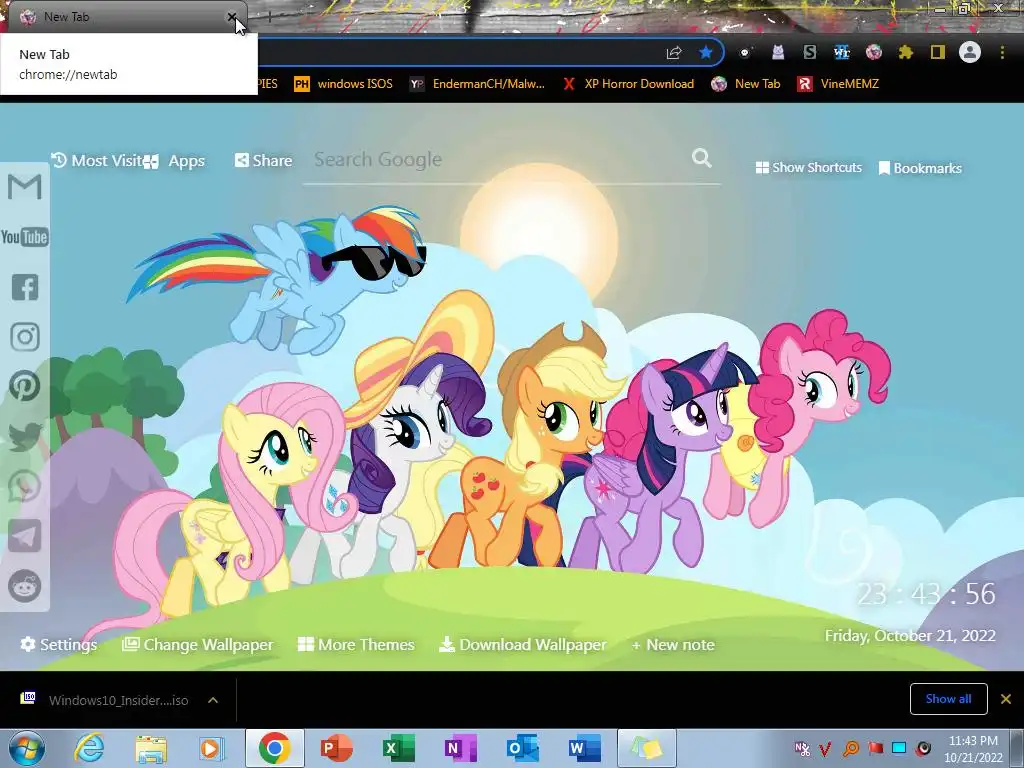Open EndermanCH/Malw... bookmark
Screen dimensions: 1024x768
click(477, 84)
